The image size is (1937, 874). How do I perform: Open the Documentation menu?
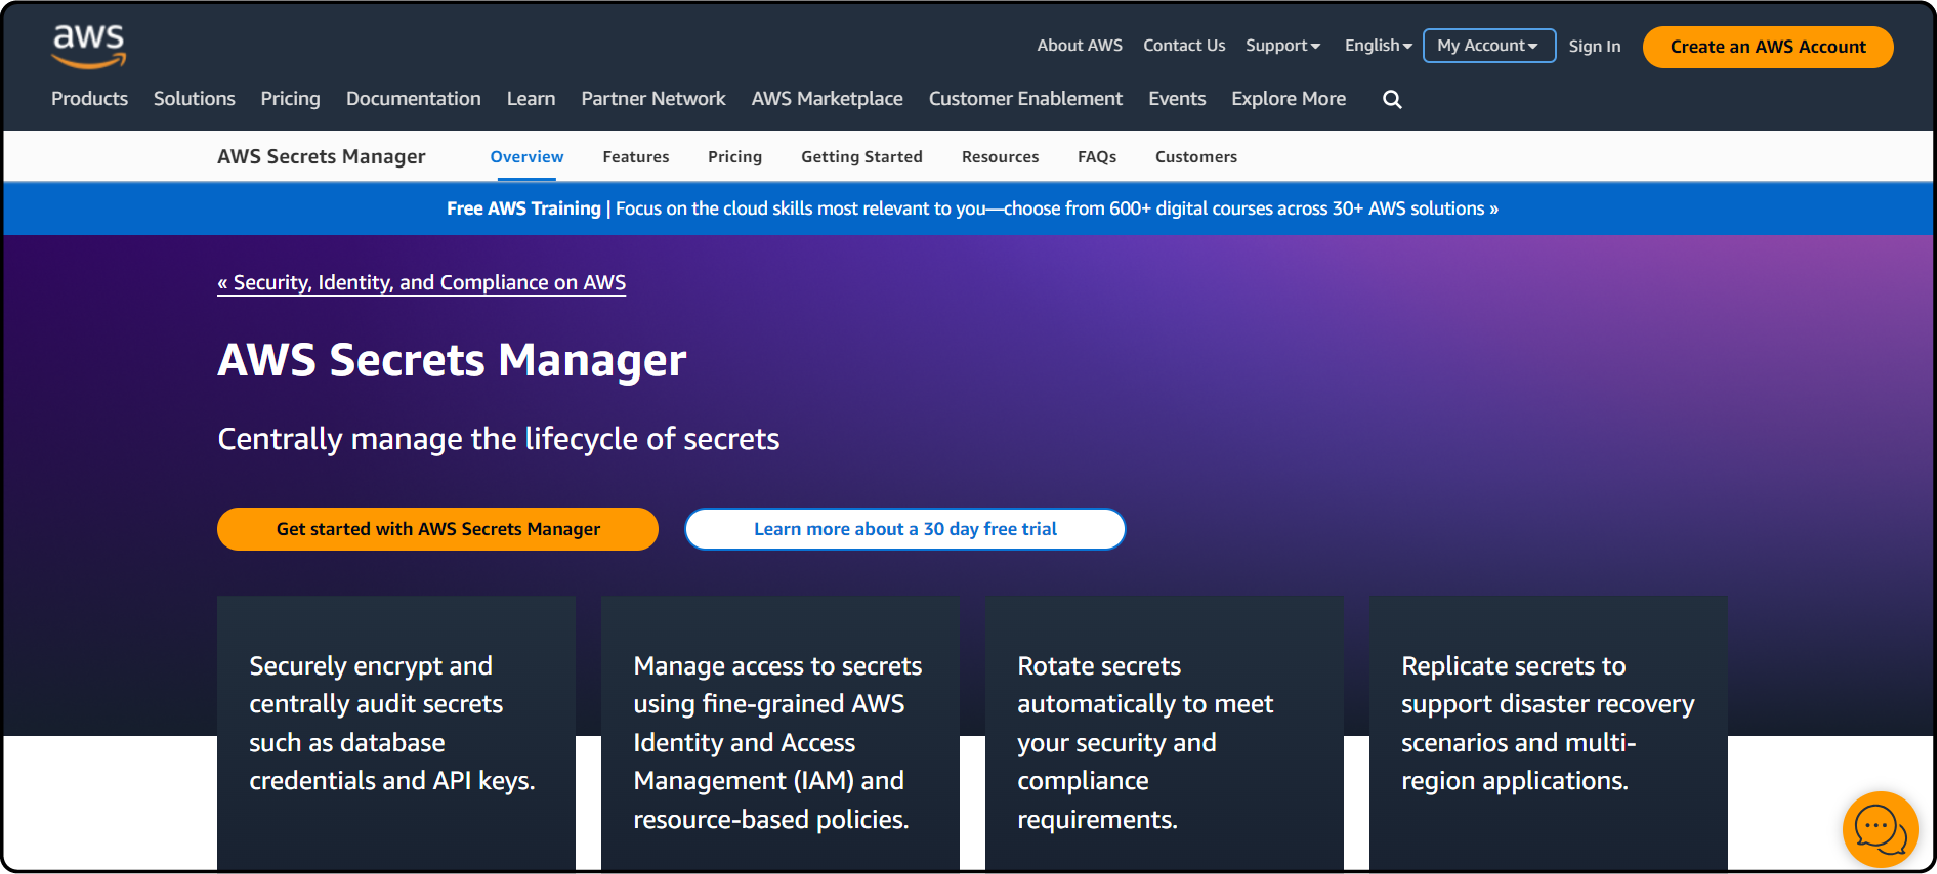(413, 99)
